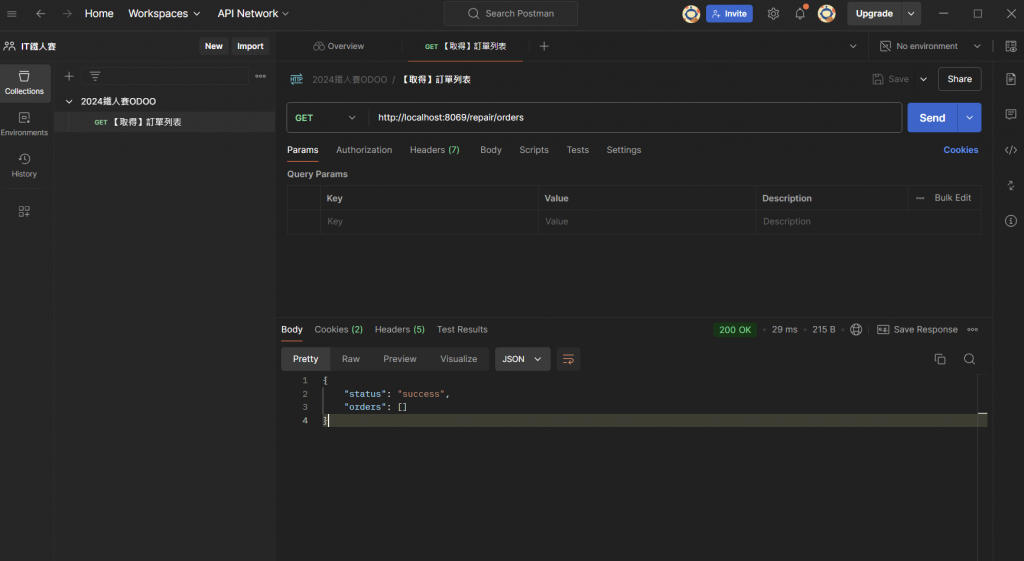Open the Cookies link
Viewport: 1024px width, 561px height.
click(961, 150)
